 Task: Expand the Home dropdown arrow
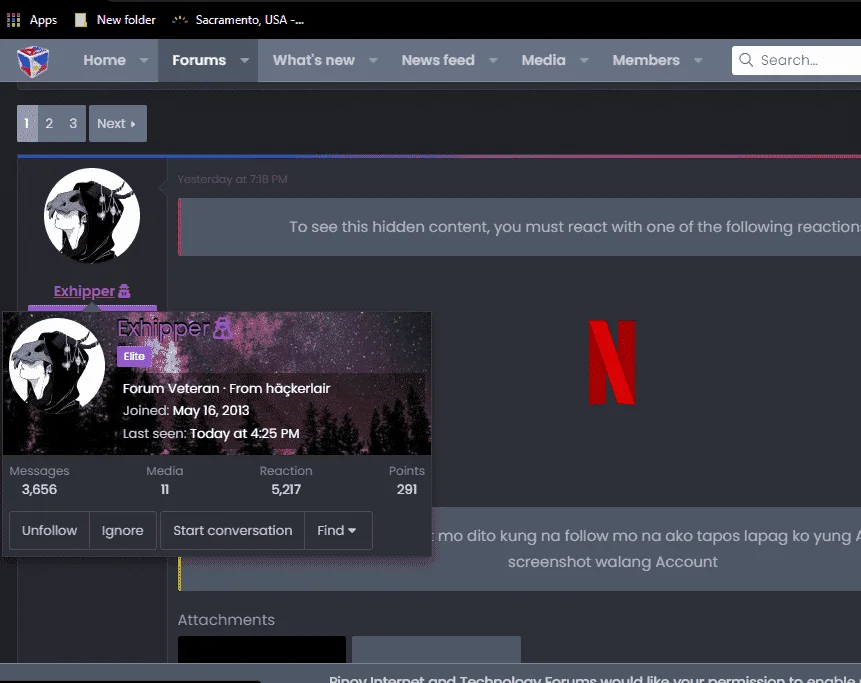click(x=144, y=60)
